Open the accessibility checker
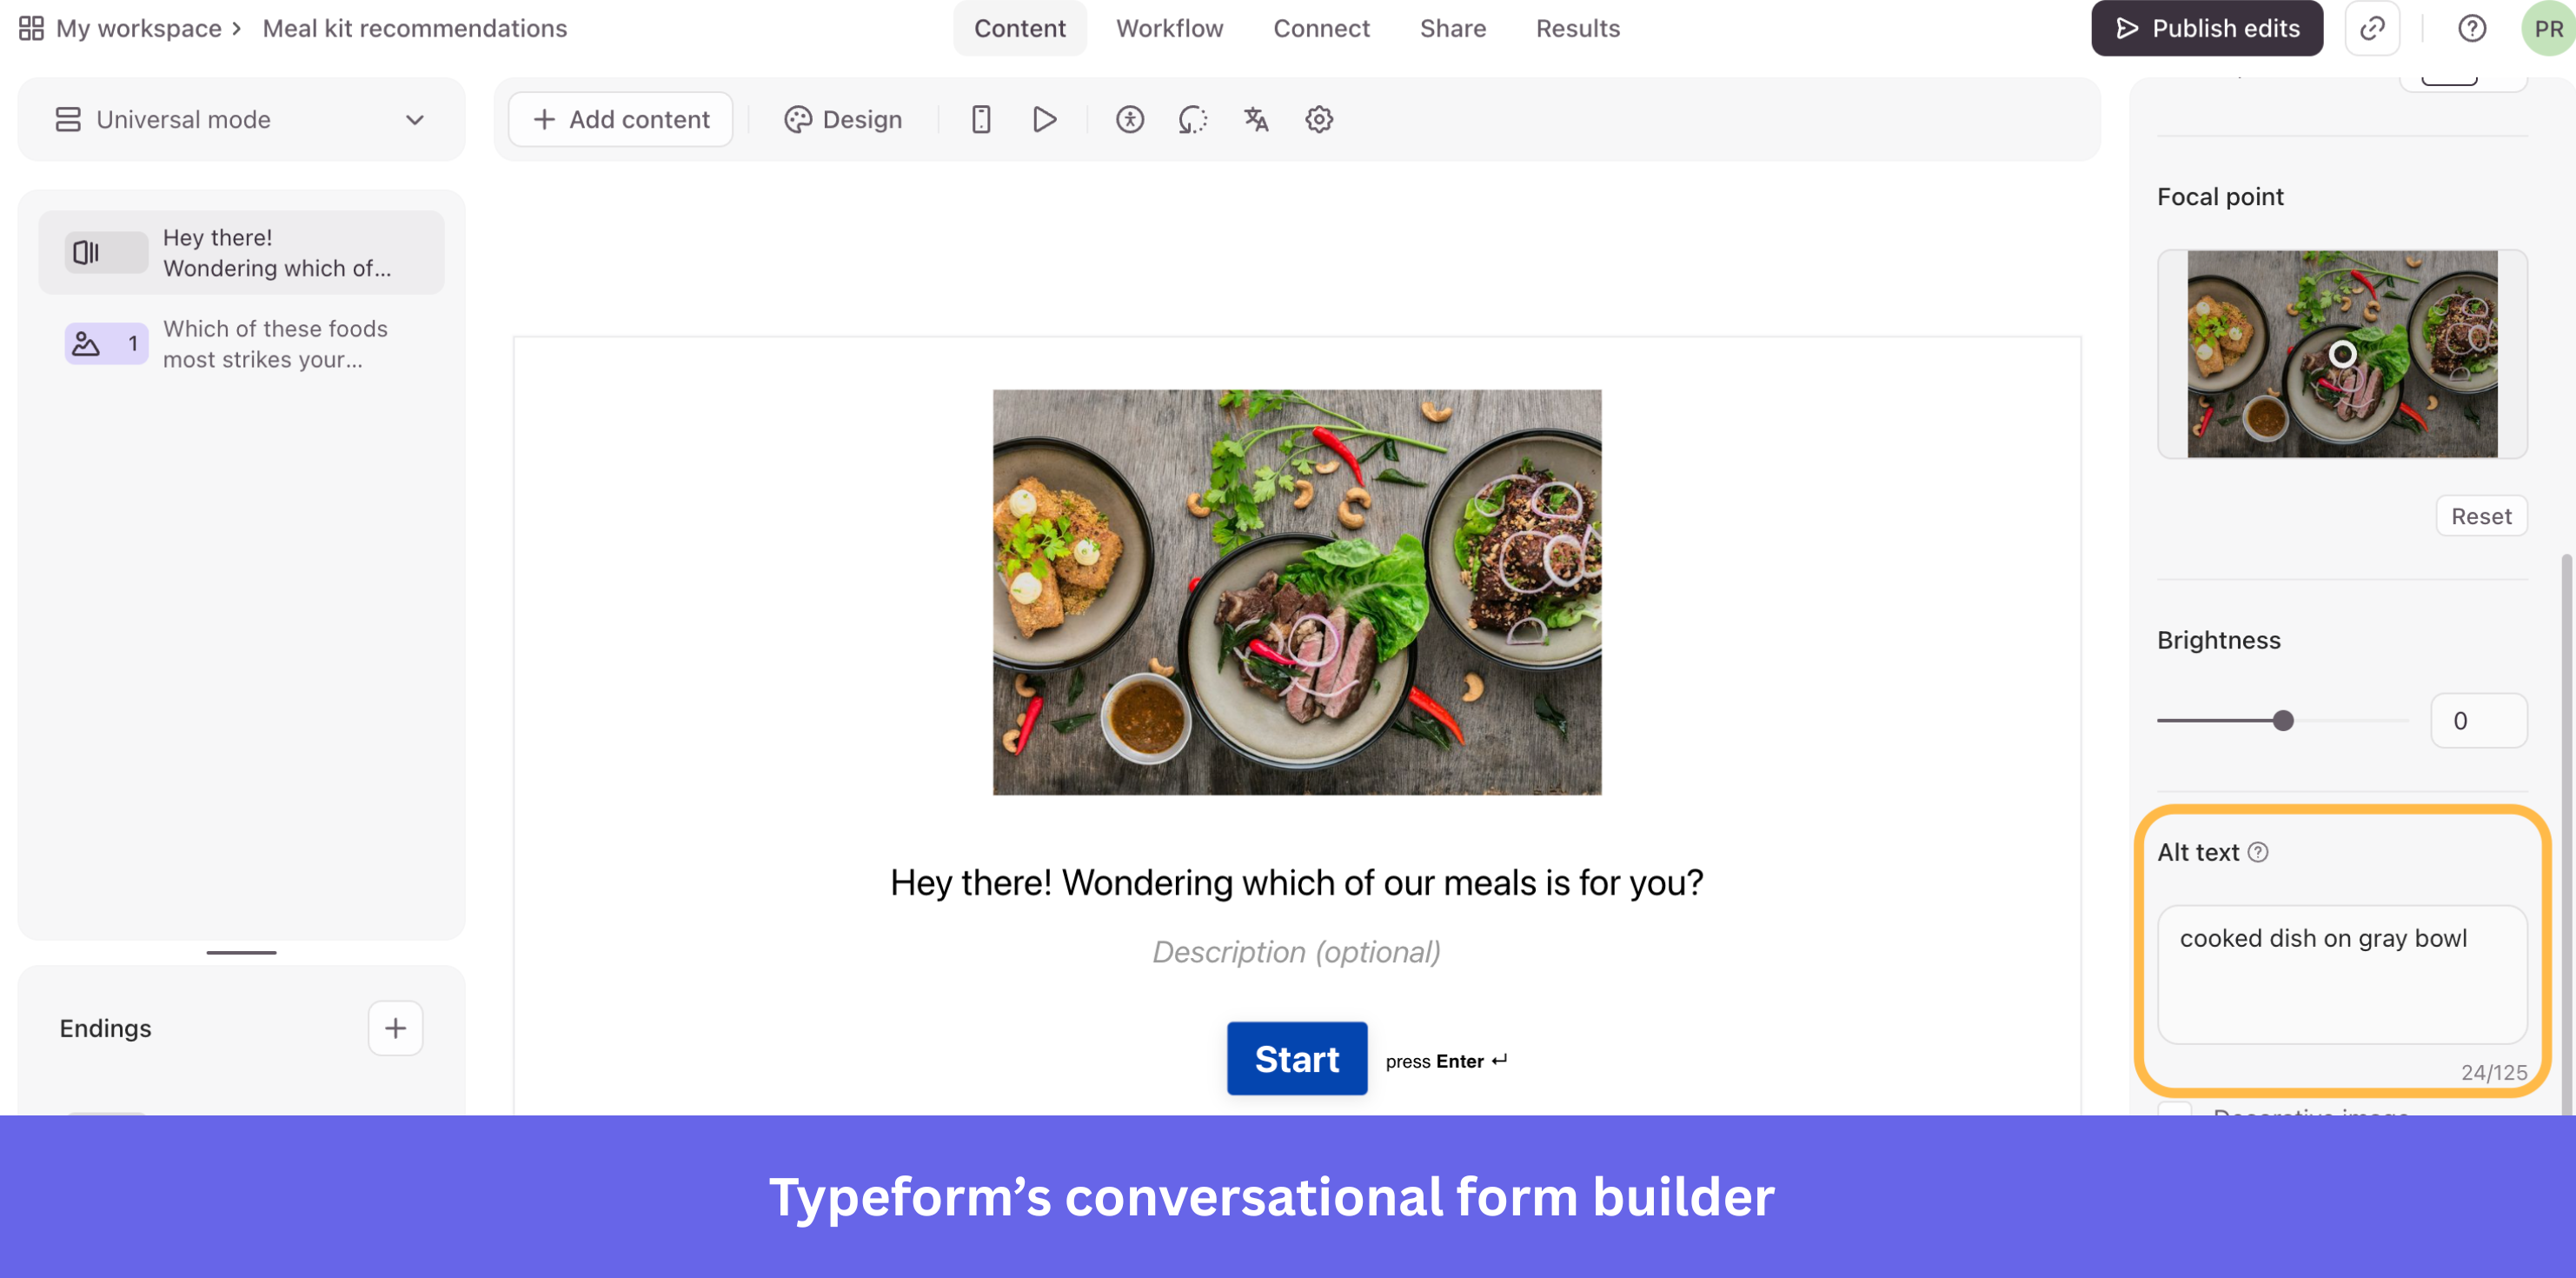 pyautogui.click(x=1129, y=119)
